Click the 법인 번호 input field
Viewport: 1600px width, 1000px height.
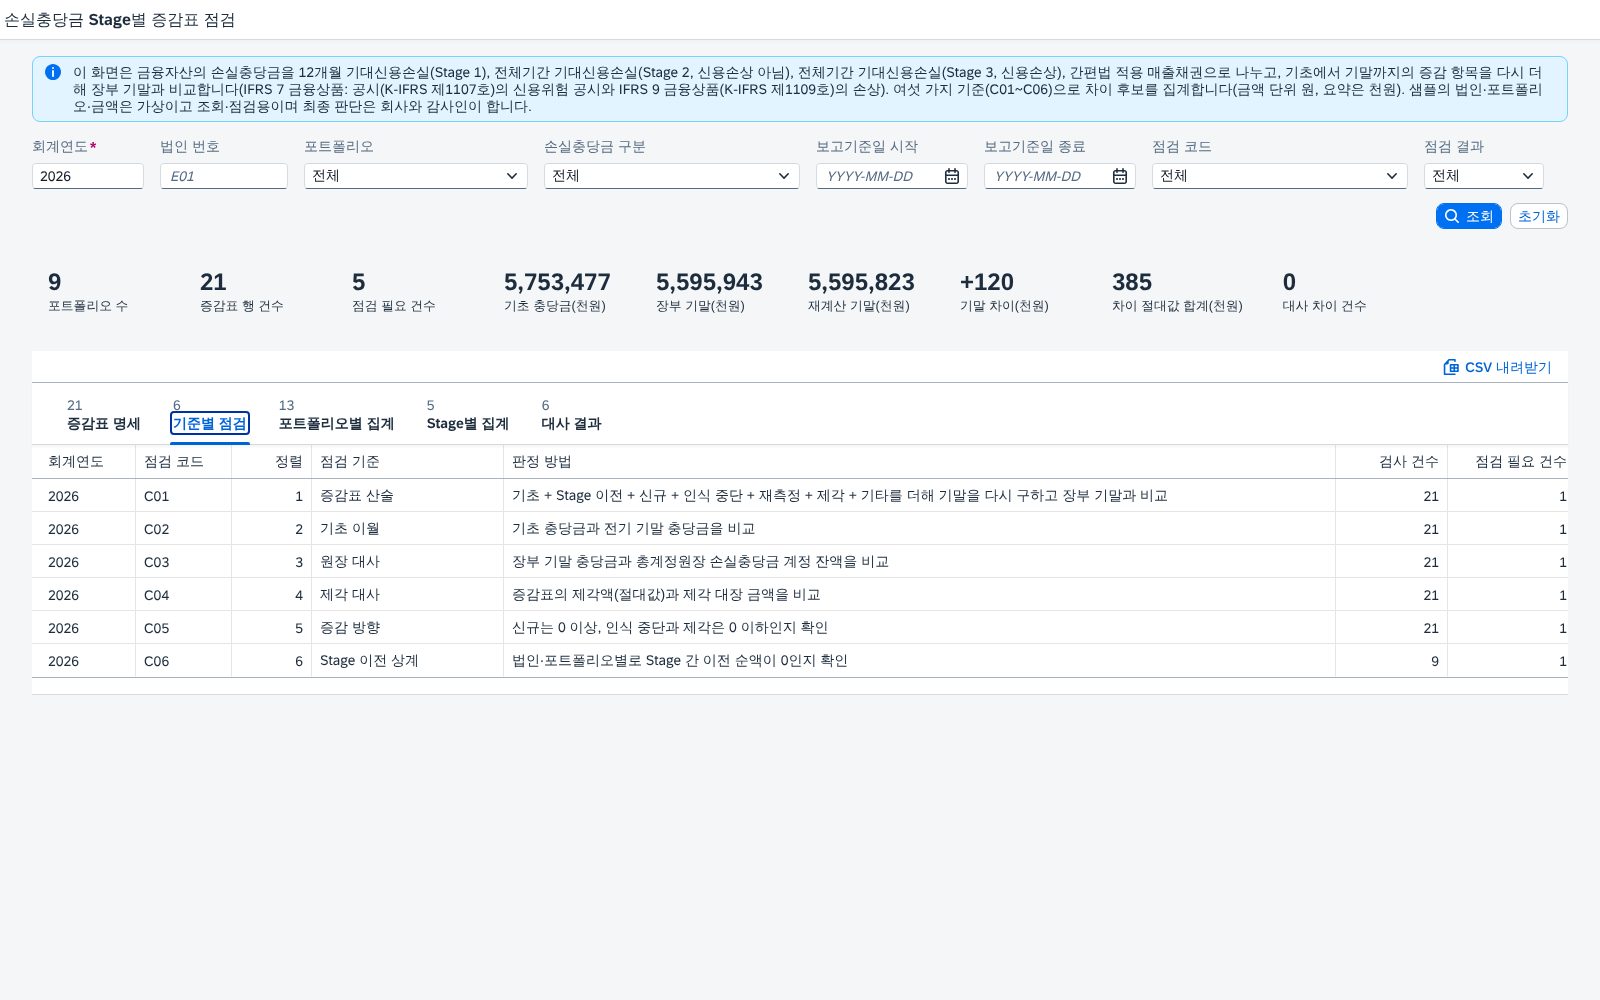(224, 176)
